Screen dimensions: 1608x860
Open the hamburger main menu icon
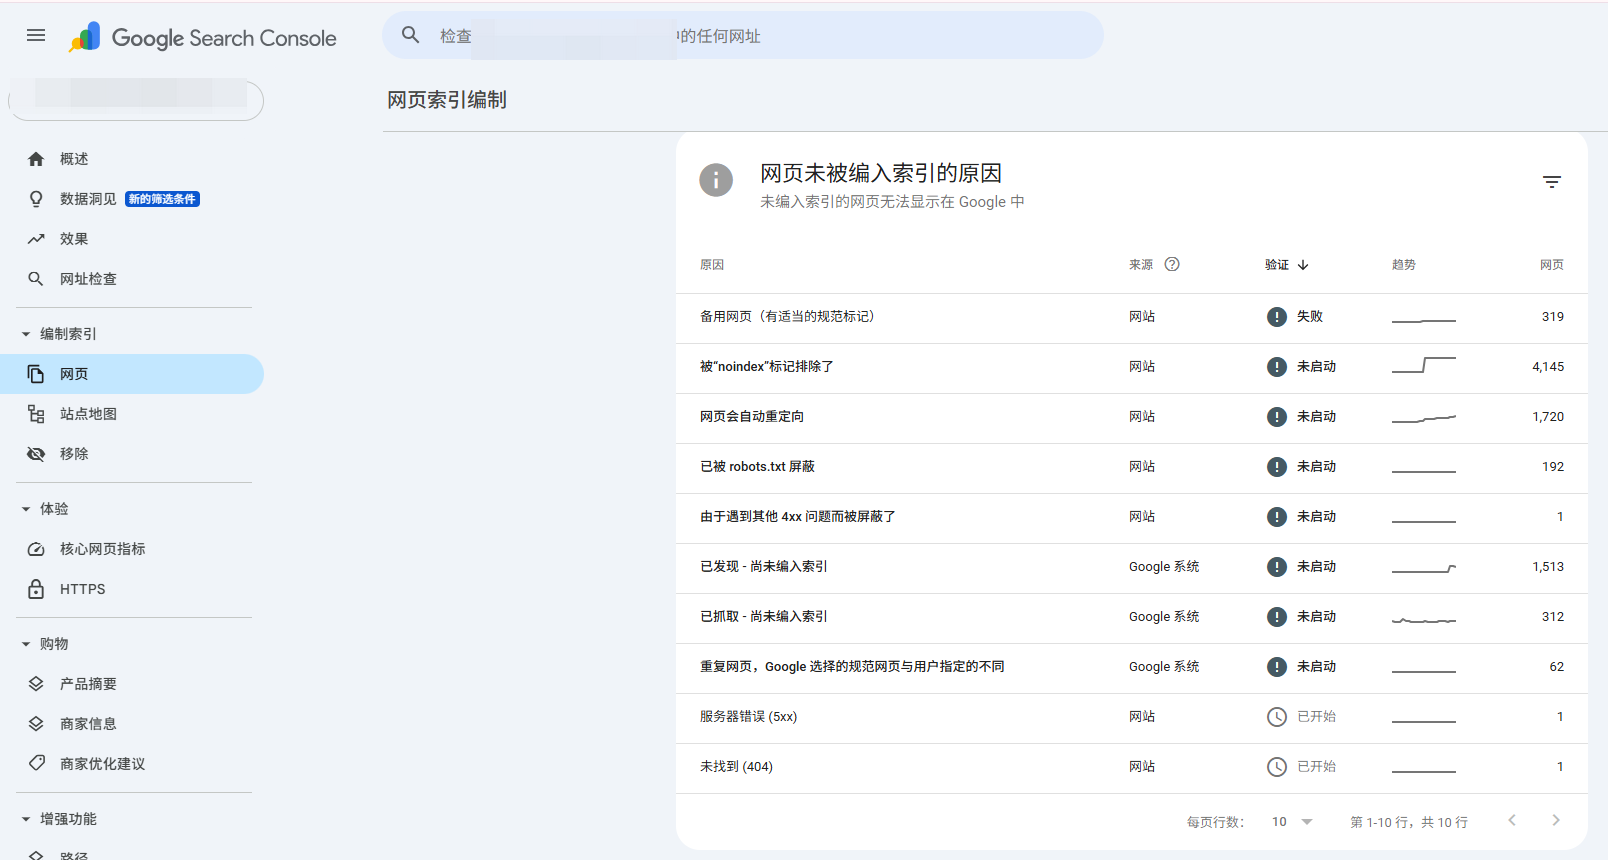click(x=36, y=36)
